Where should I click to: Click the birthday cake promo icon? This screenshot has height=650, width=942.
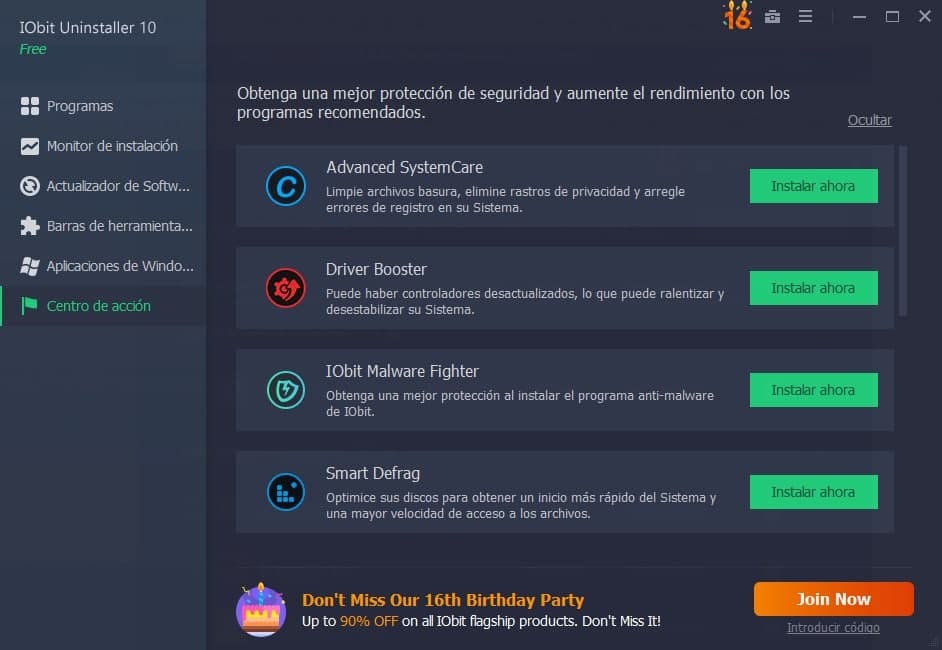point(261,610)
